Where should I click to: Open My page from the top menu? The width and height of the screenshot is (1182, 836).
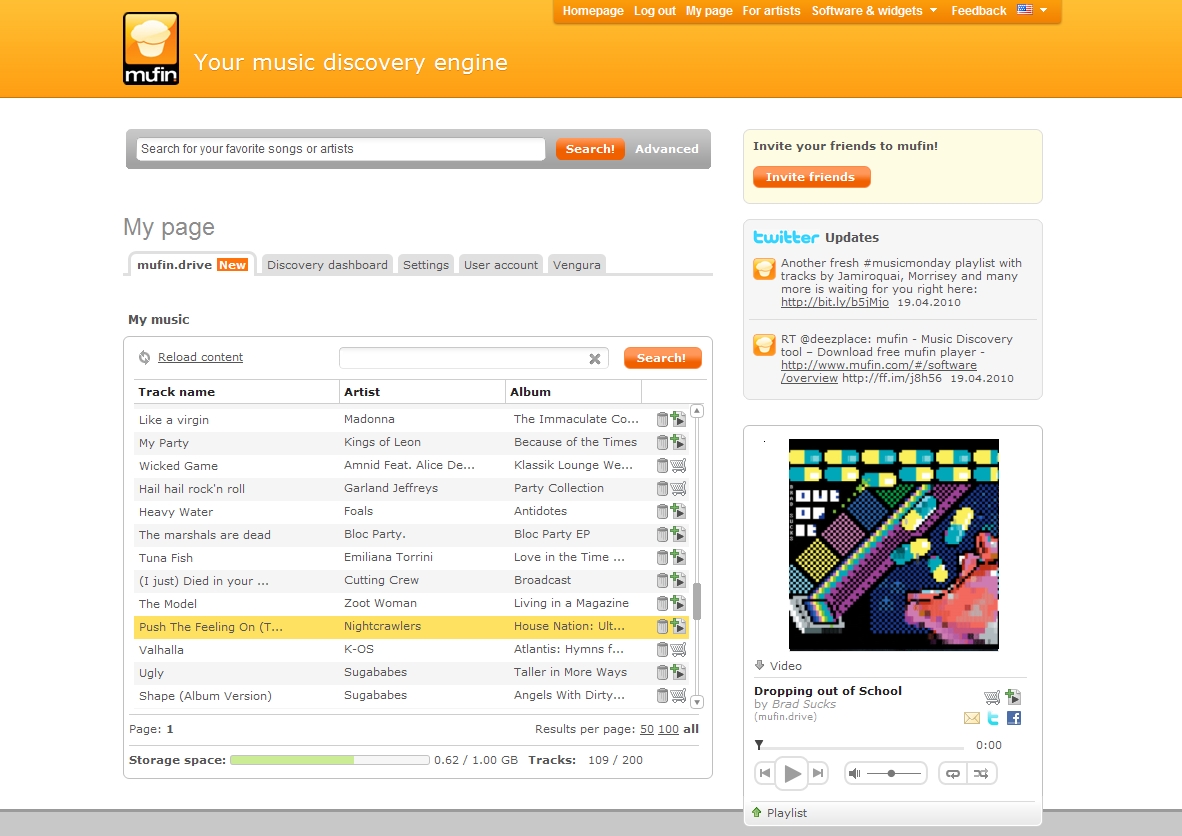pyautogui.click(x=709, y=11)
